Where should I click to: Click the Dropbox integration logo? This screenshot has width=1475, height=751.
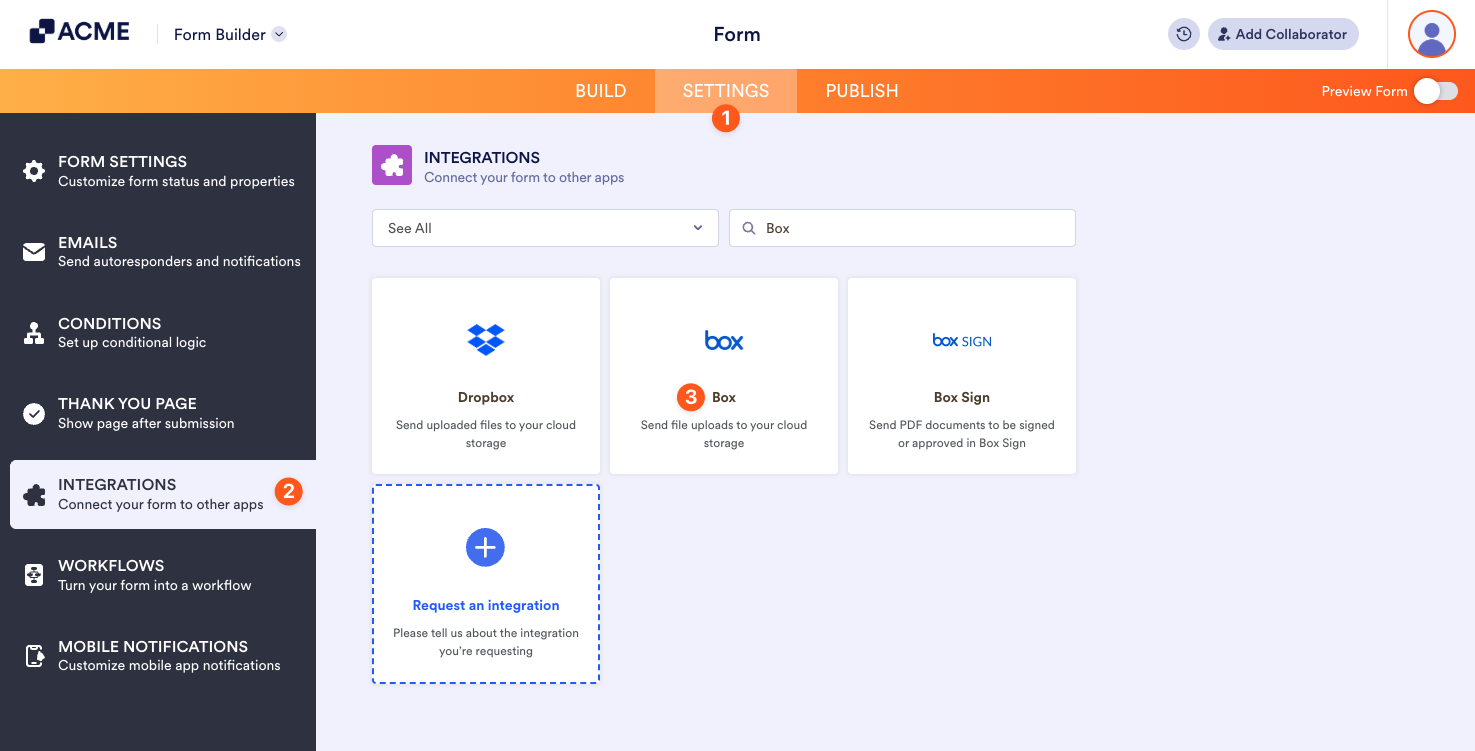tap(485, 339)
